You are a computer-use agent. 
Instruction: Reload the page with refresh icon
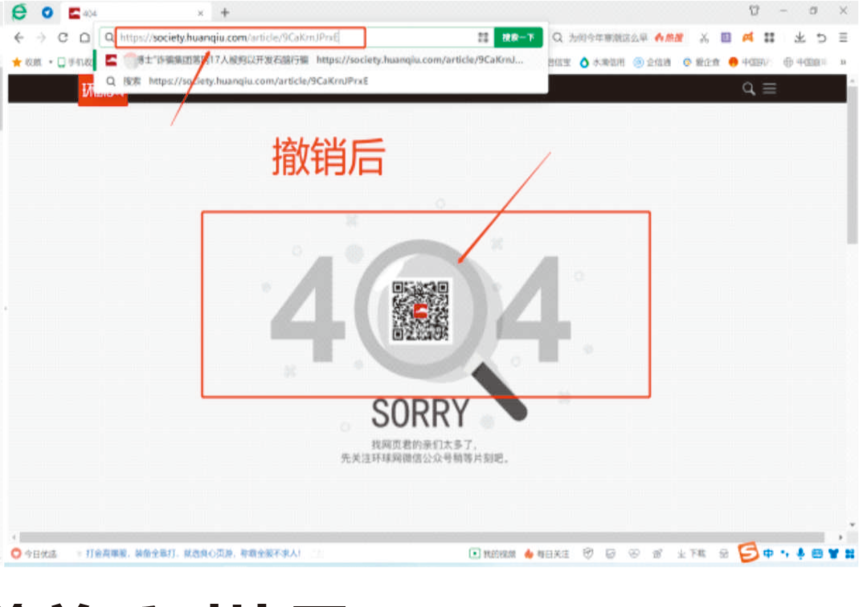tap(63, 37)
